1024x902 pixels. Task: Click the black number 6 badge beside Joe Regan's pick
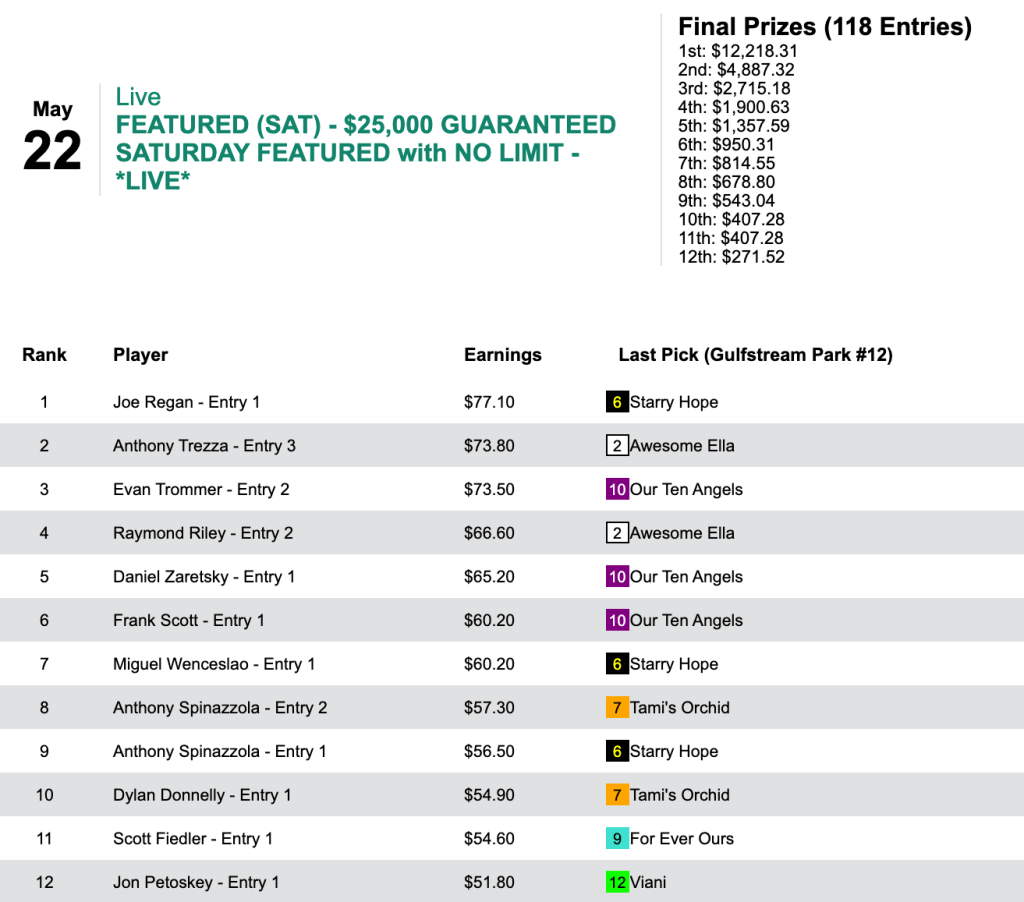point(617,402)
